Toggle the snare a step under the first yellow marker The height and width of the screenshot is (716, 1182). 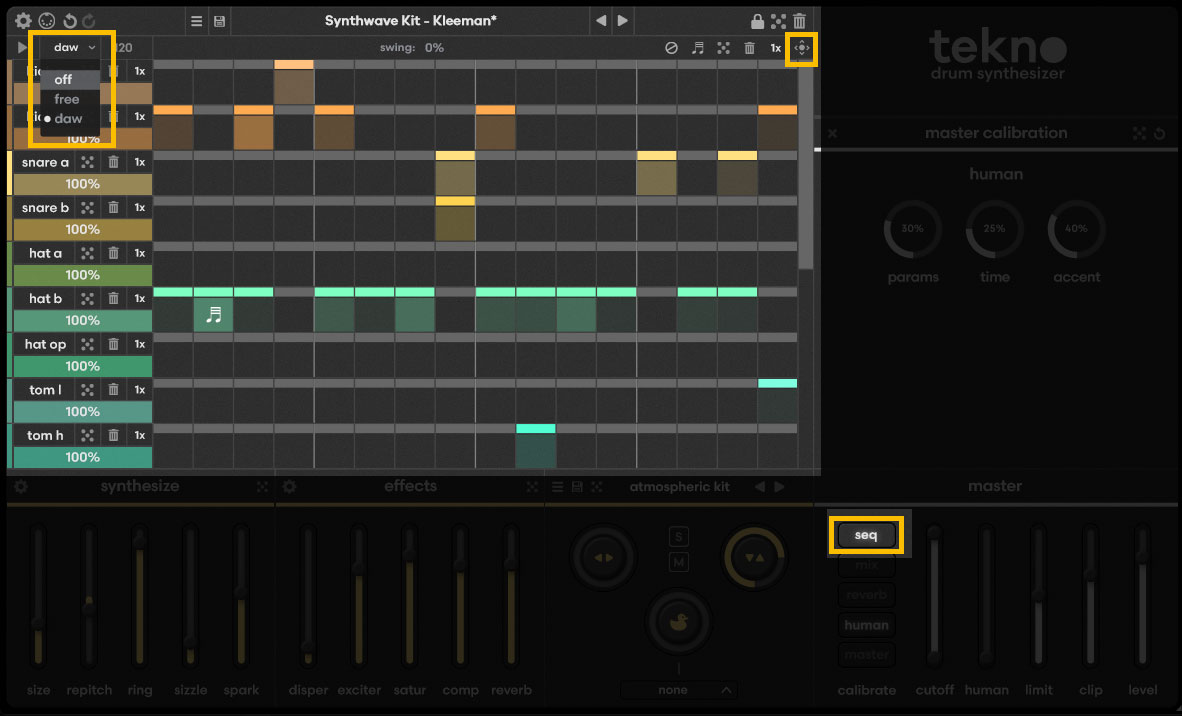tap(455, 179)
